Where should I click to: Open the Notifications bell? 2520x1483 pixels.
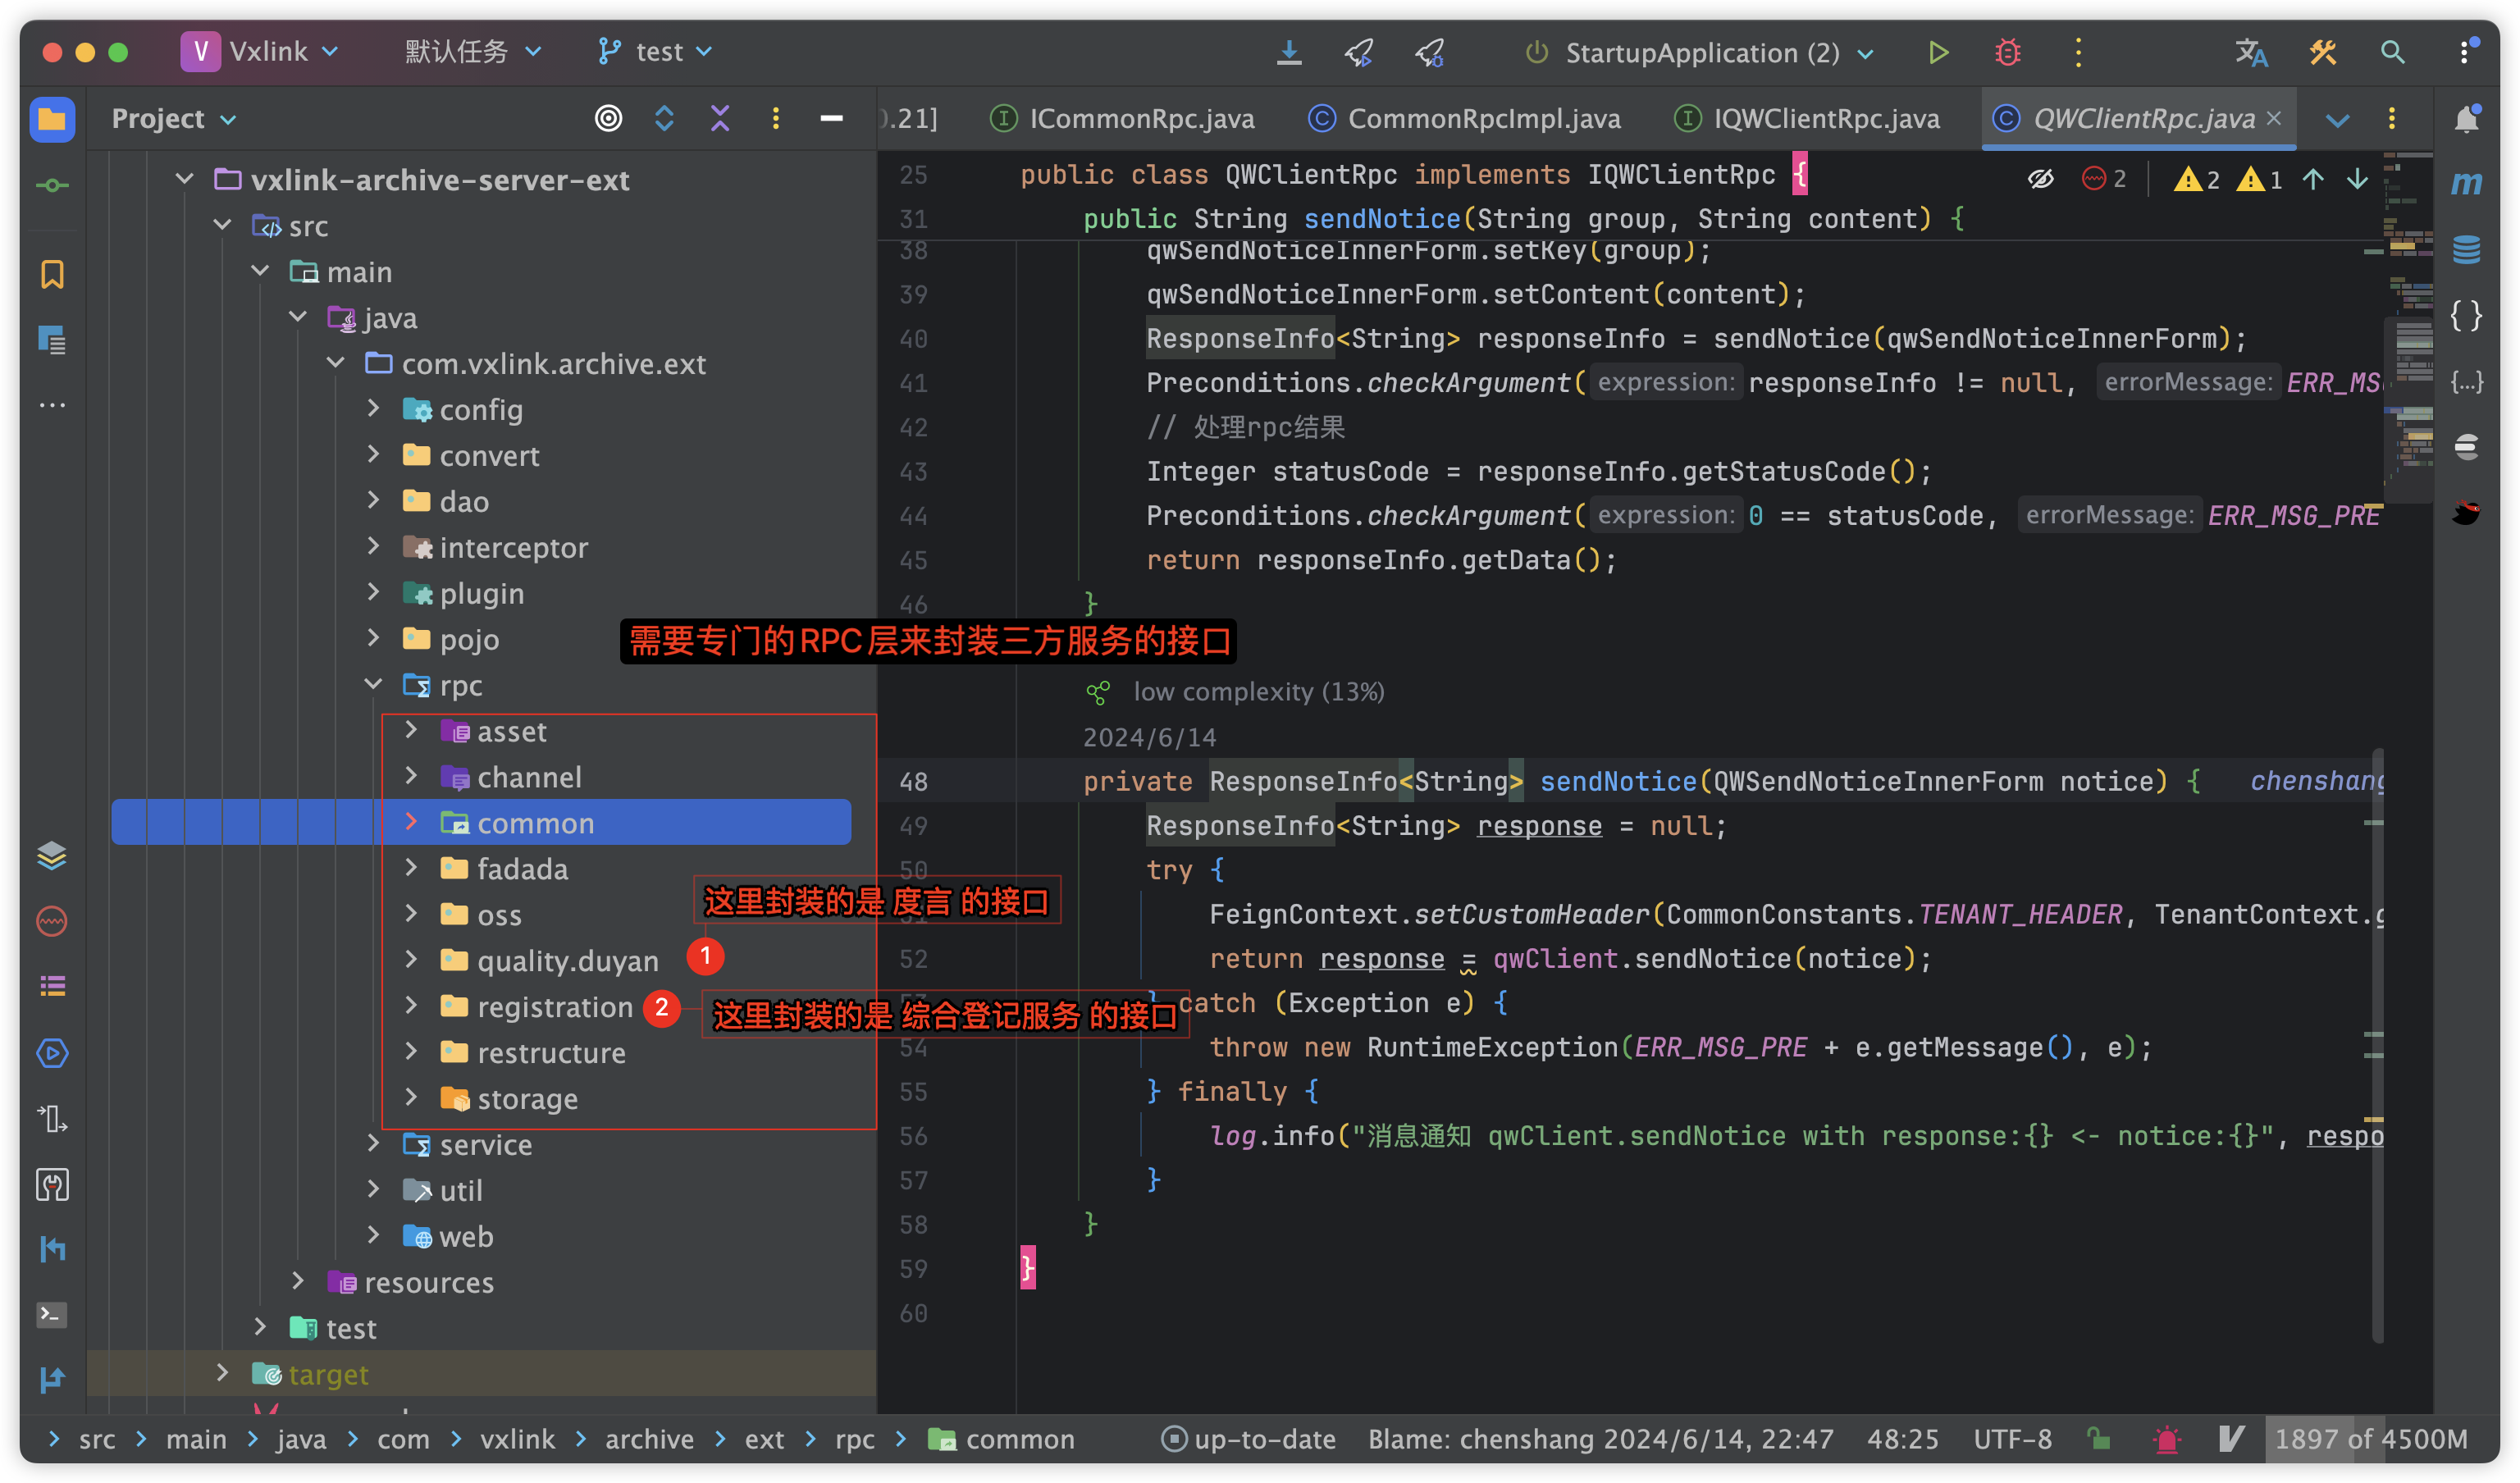tap(2465, 119)
